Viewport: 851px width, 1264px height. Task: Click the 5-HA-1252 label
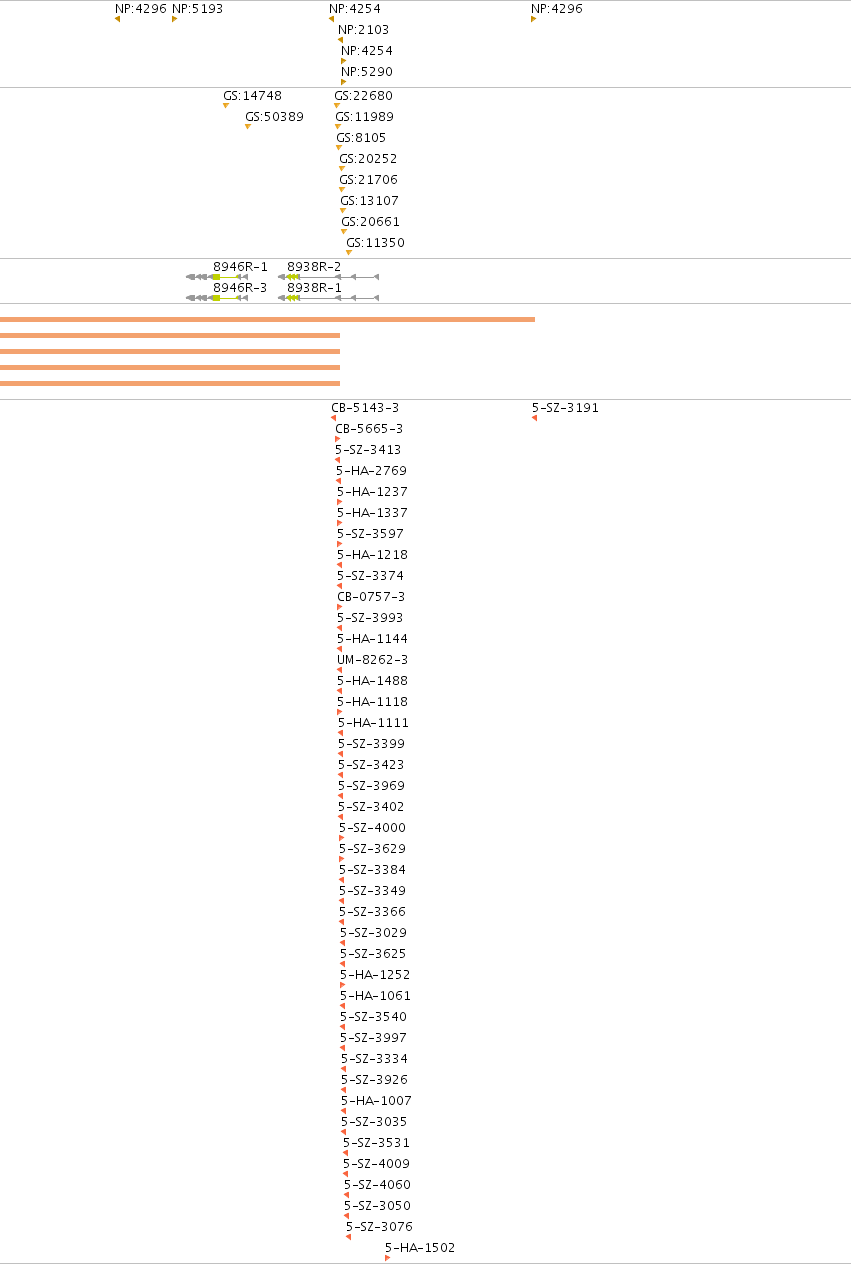tap(375, 975)
